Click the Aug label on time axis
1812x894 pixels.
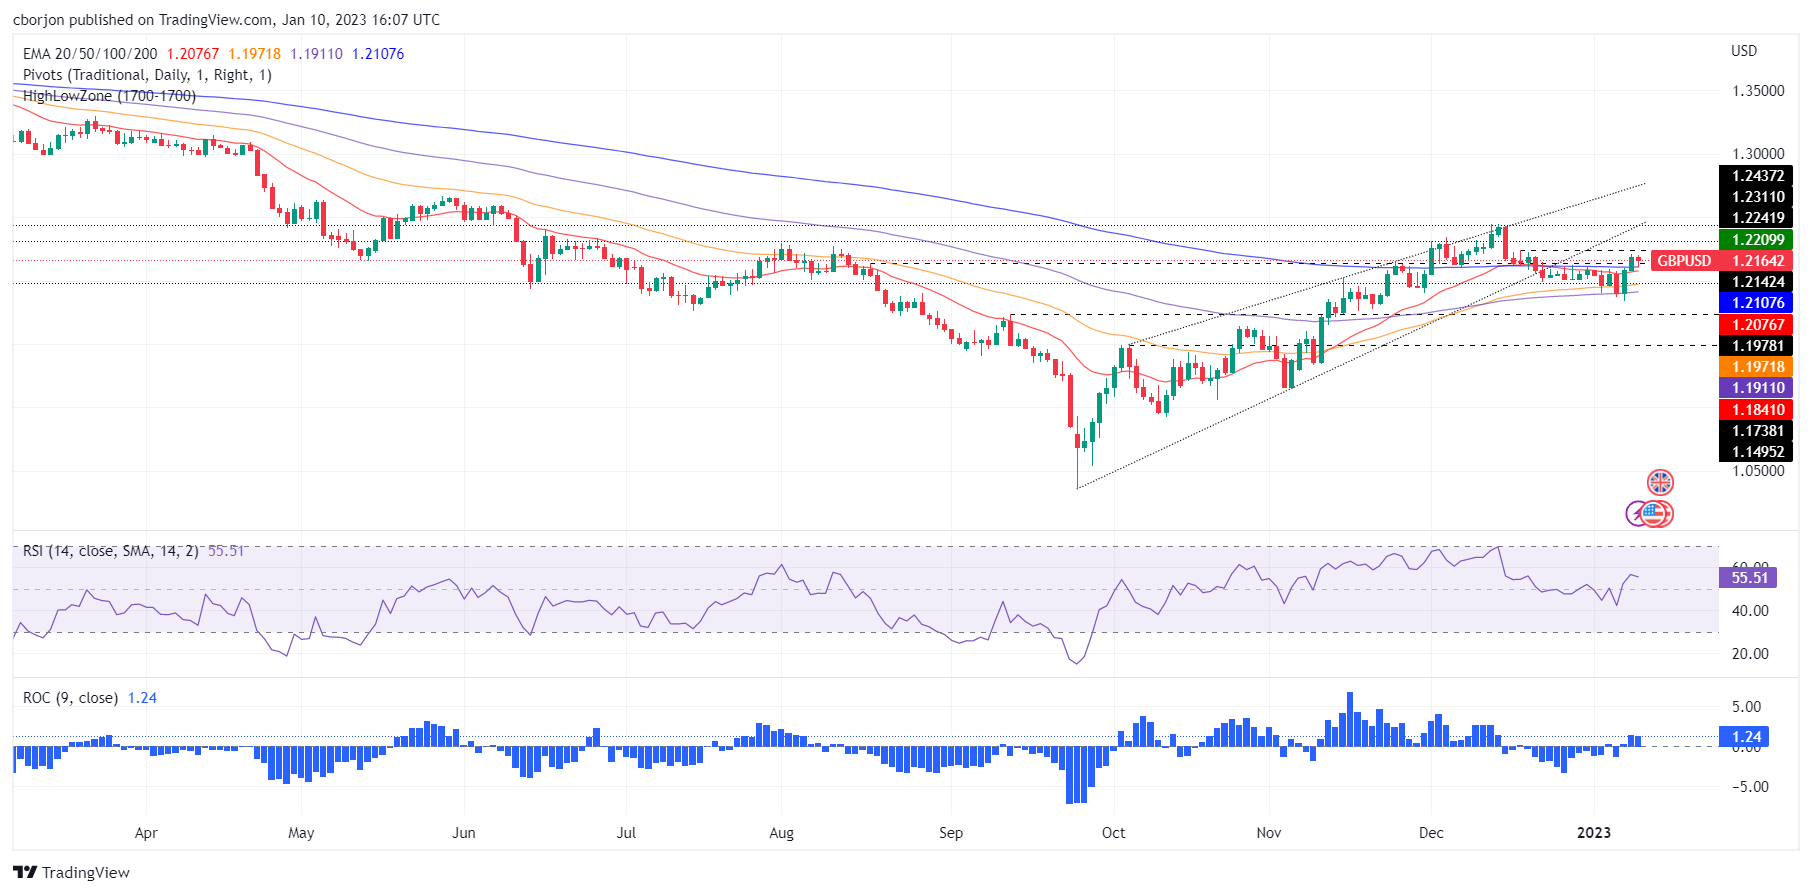[782, 833]
